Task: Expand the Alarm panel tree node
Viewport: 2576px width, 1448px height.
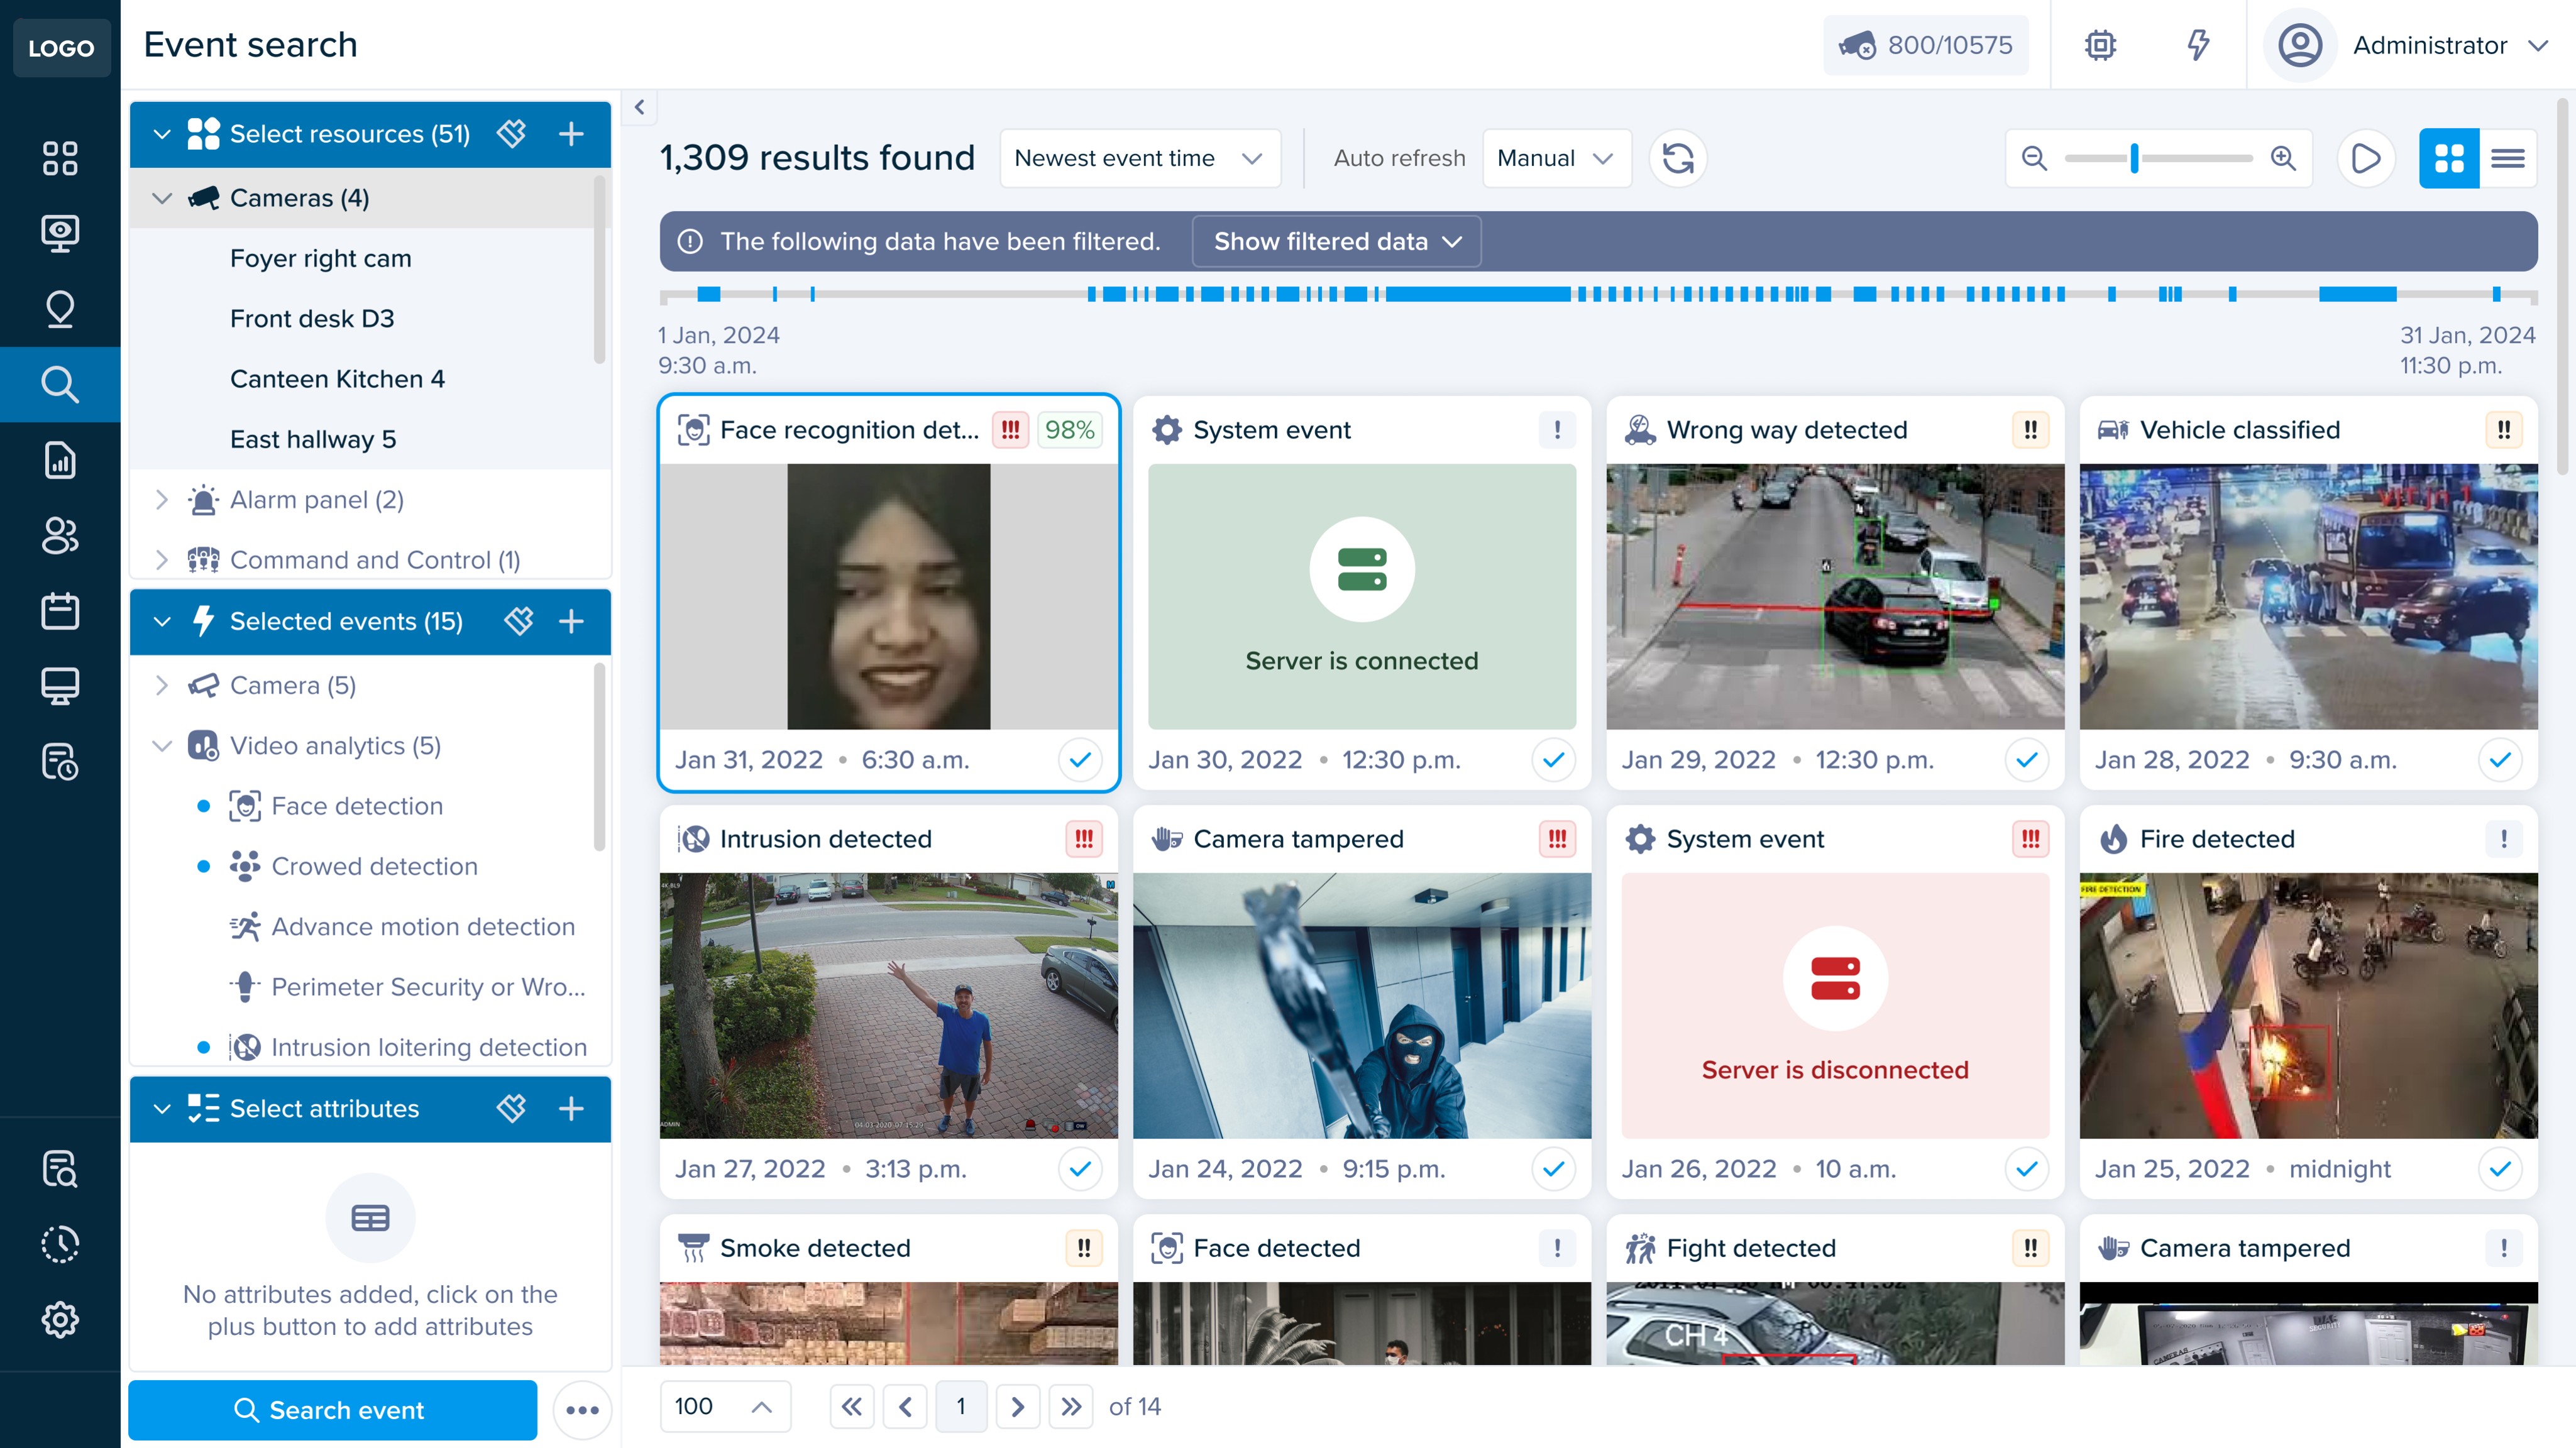Action: pos(162,500)
